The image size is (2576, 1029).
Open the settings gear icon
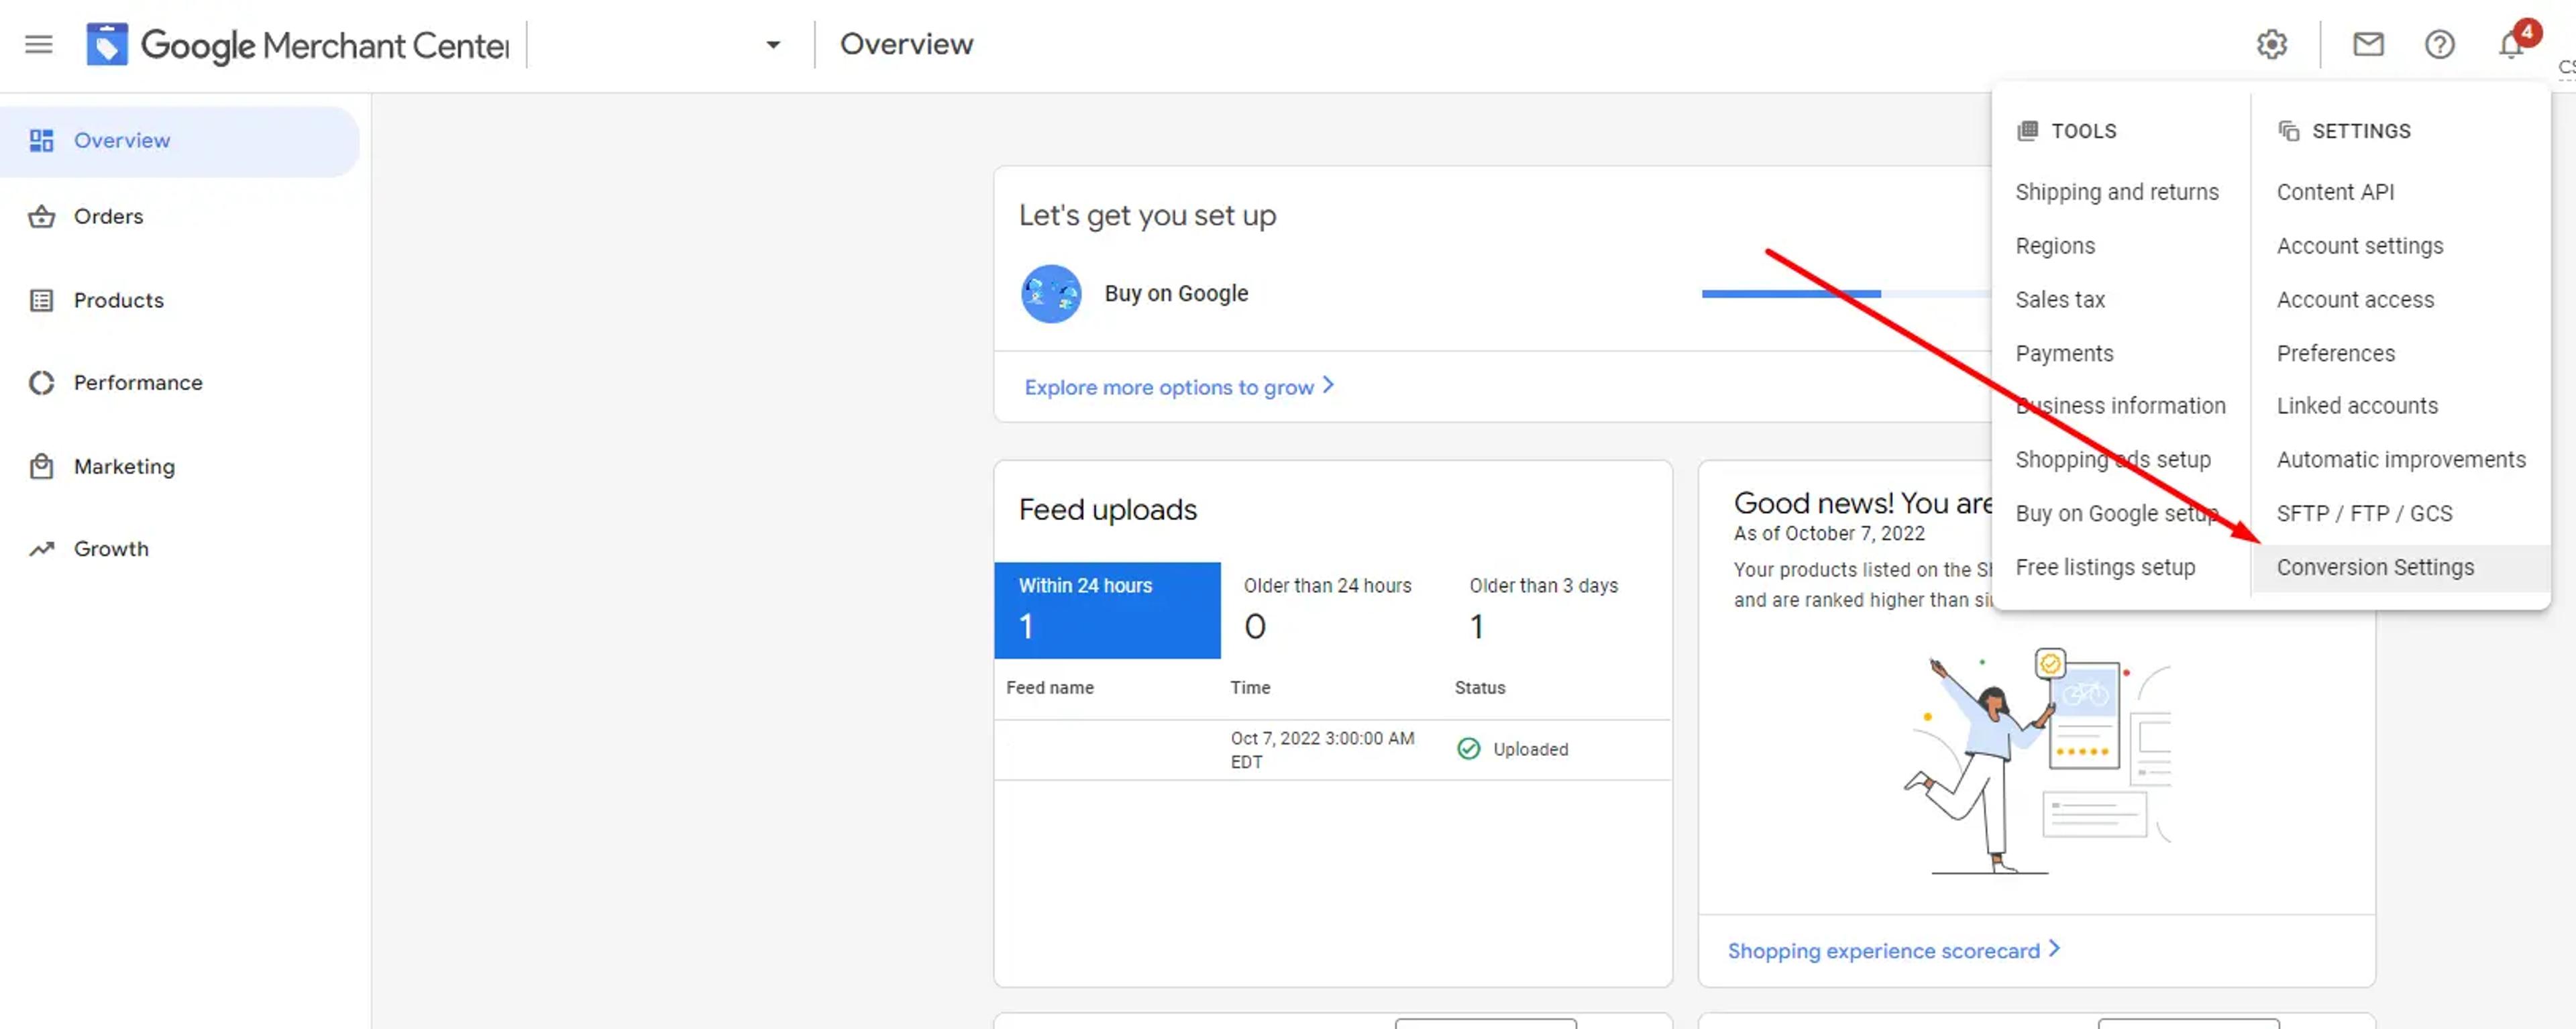point(2271,44)
